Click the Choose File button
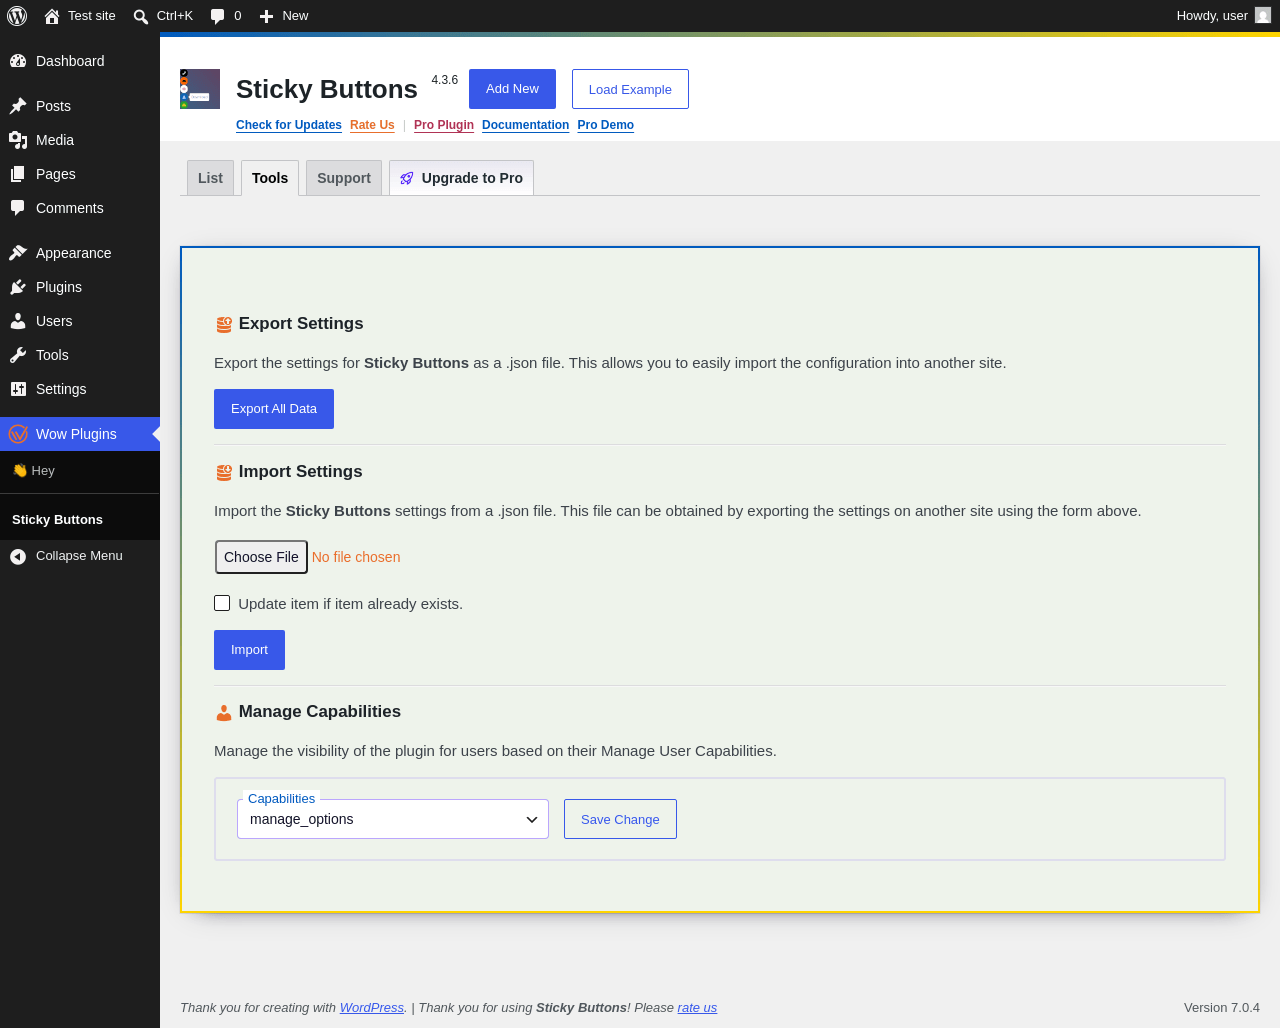 (261, 557)
